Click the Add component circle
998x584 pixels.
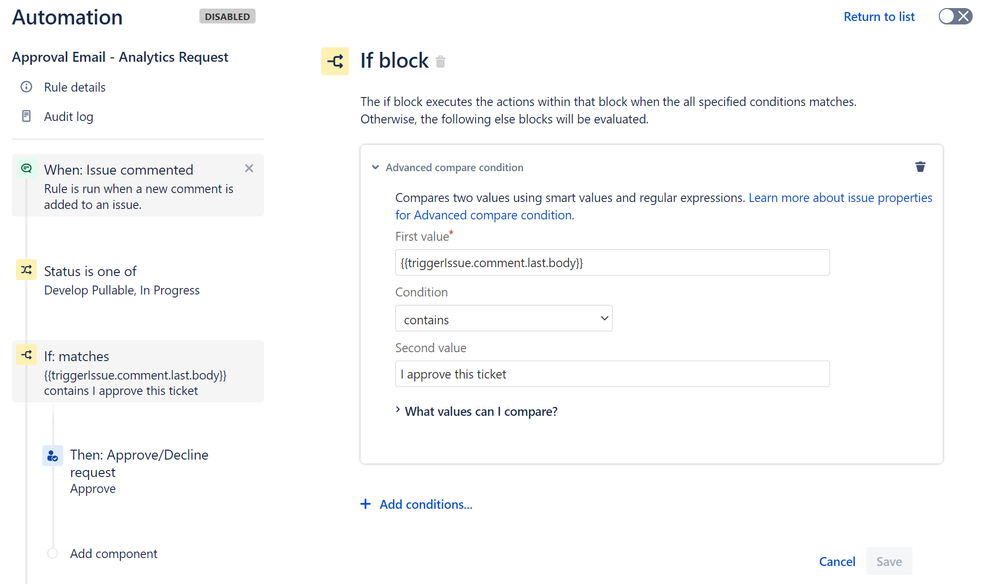(x=52, y=553)
